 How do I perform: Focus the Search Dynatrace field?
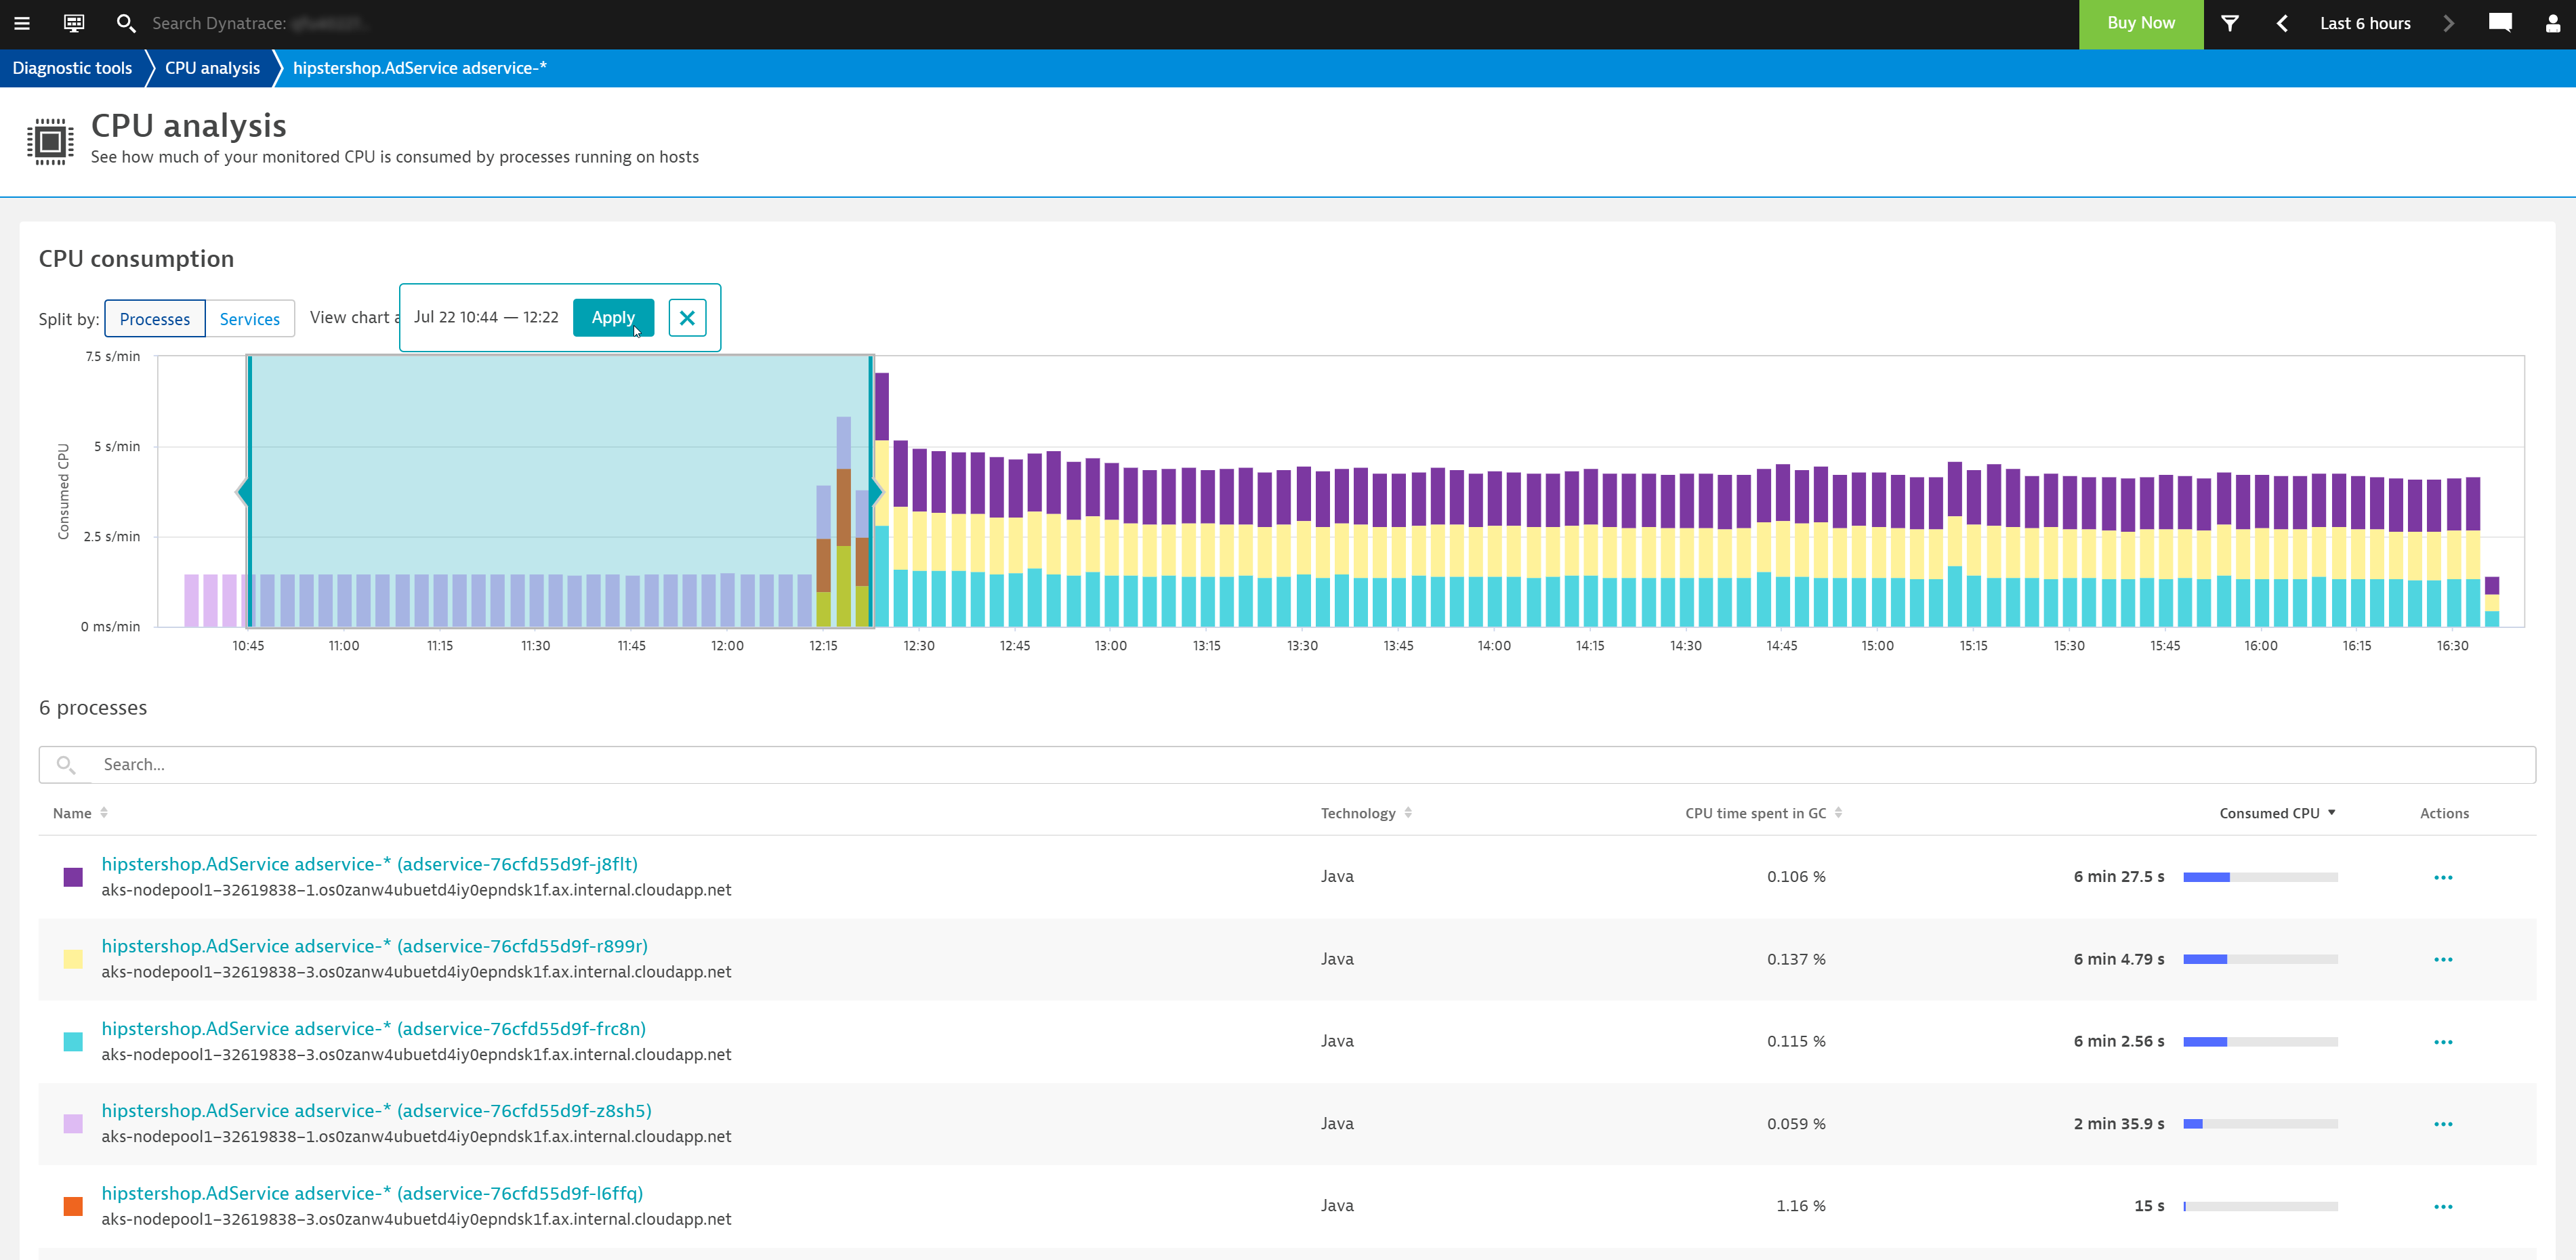pos(260,23)
